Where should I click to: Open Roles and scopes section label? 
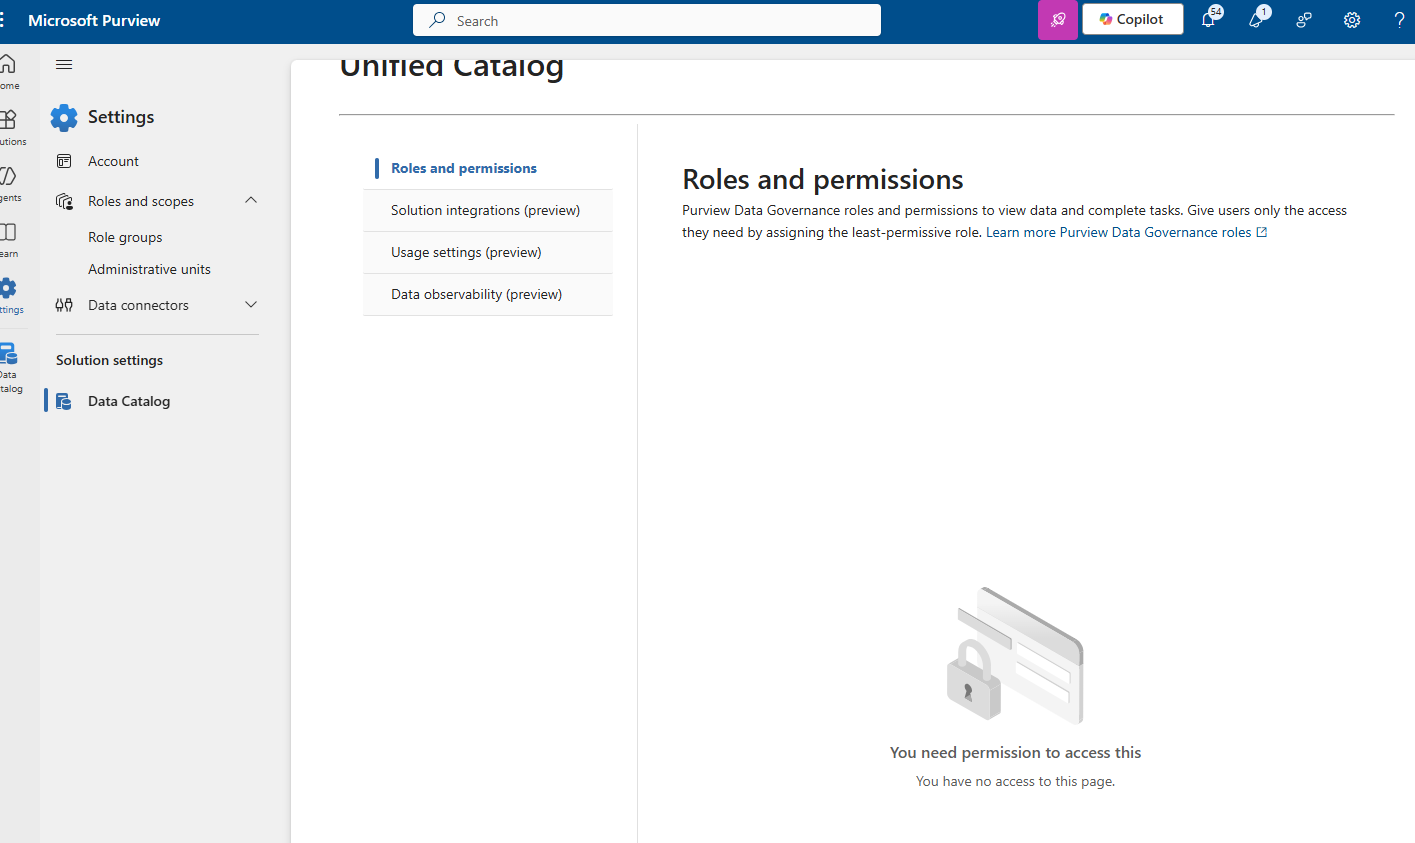(x=141, y=201)
